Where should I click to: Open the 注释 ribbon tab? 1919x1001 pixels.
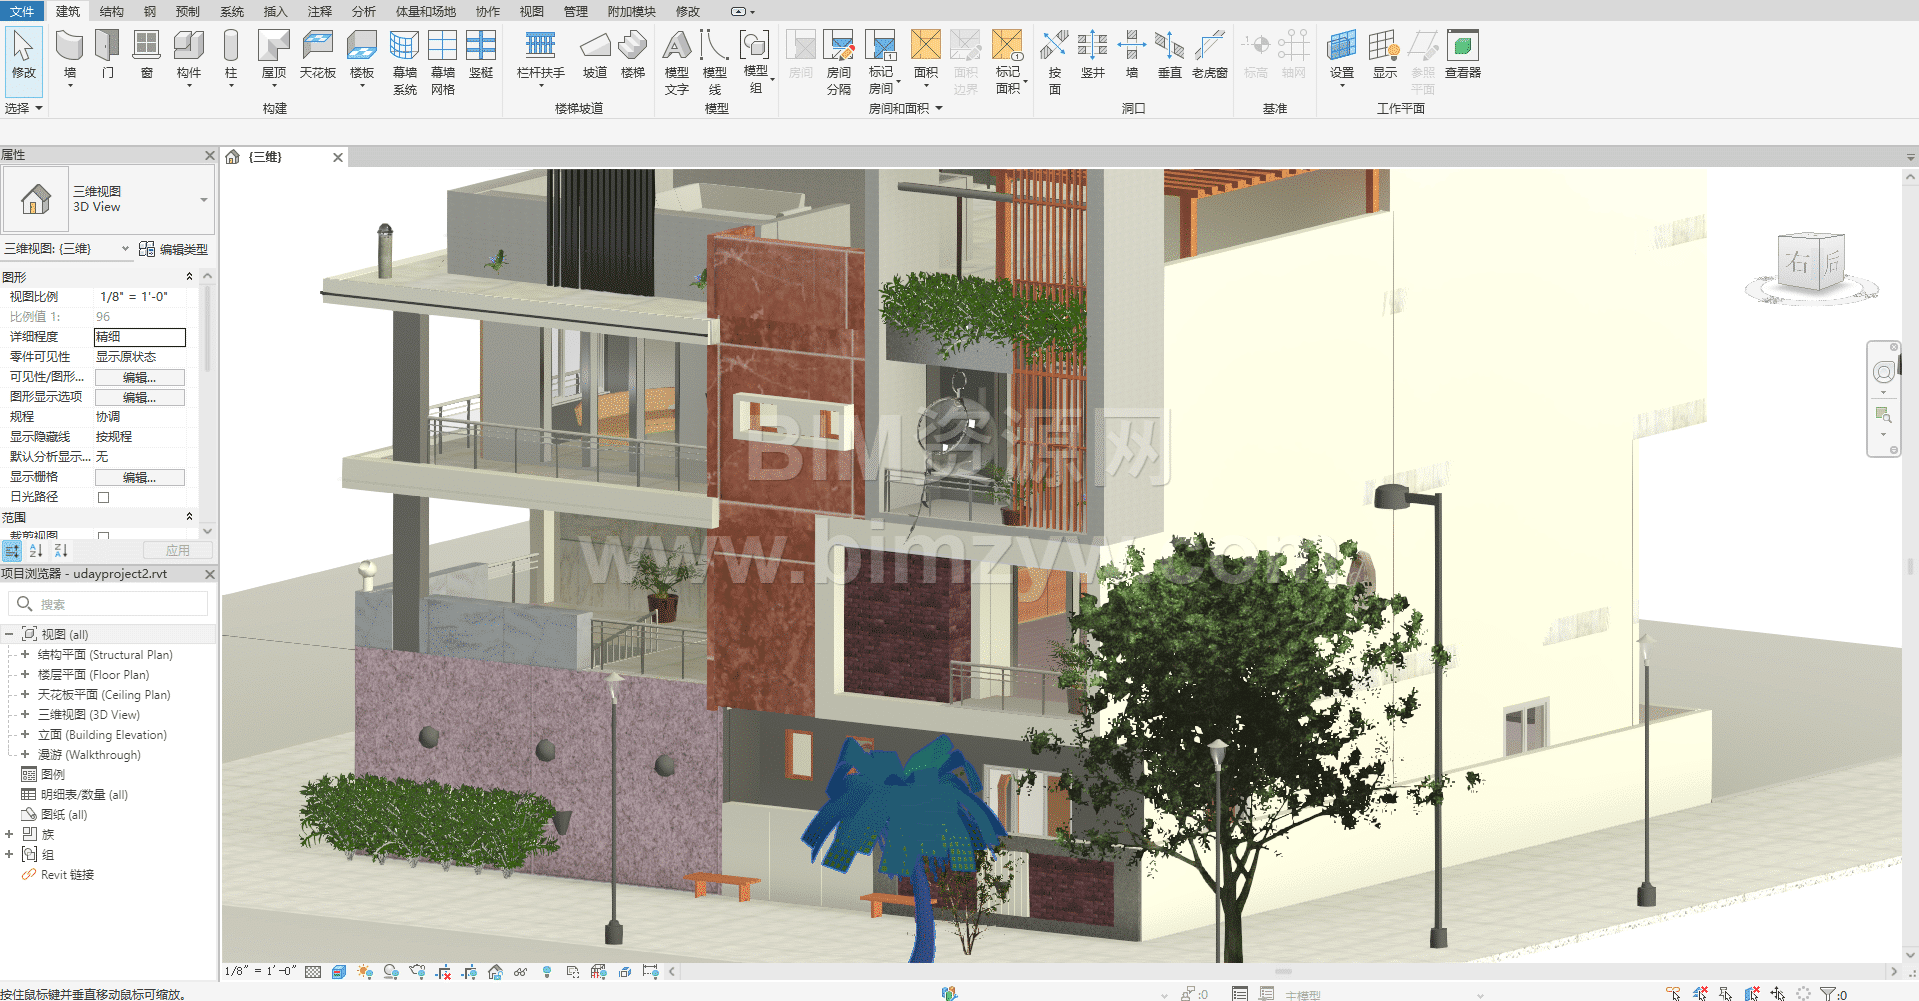point(319,12)
